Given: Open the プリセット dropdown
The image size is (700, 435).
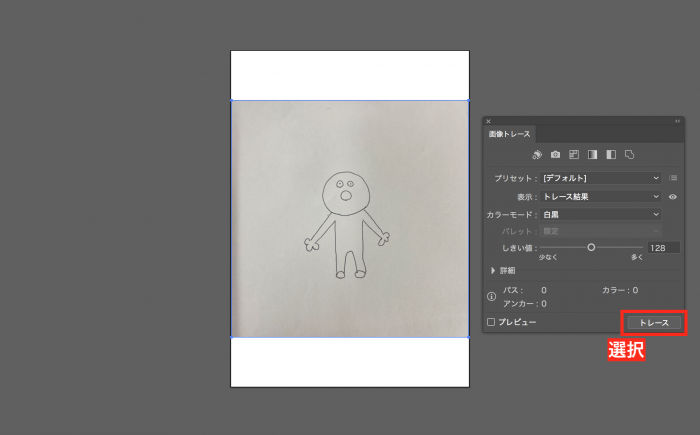Looking at the screenshot, I should click(x=601, y=178).
